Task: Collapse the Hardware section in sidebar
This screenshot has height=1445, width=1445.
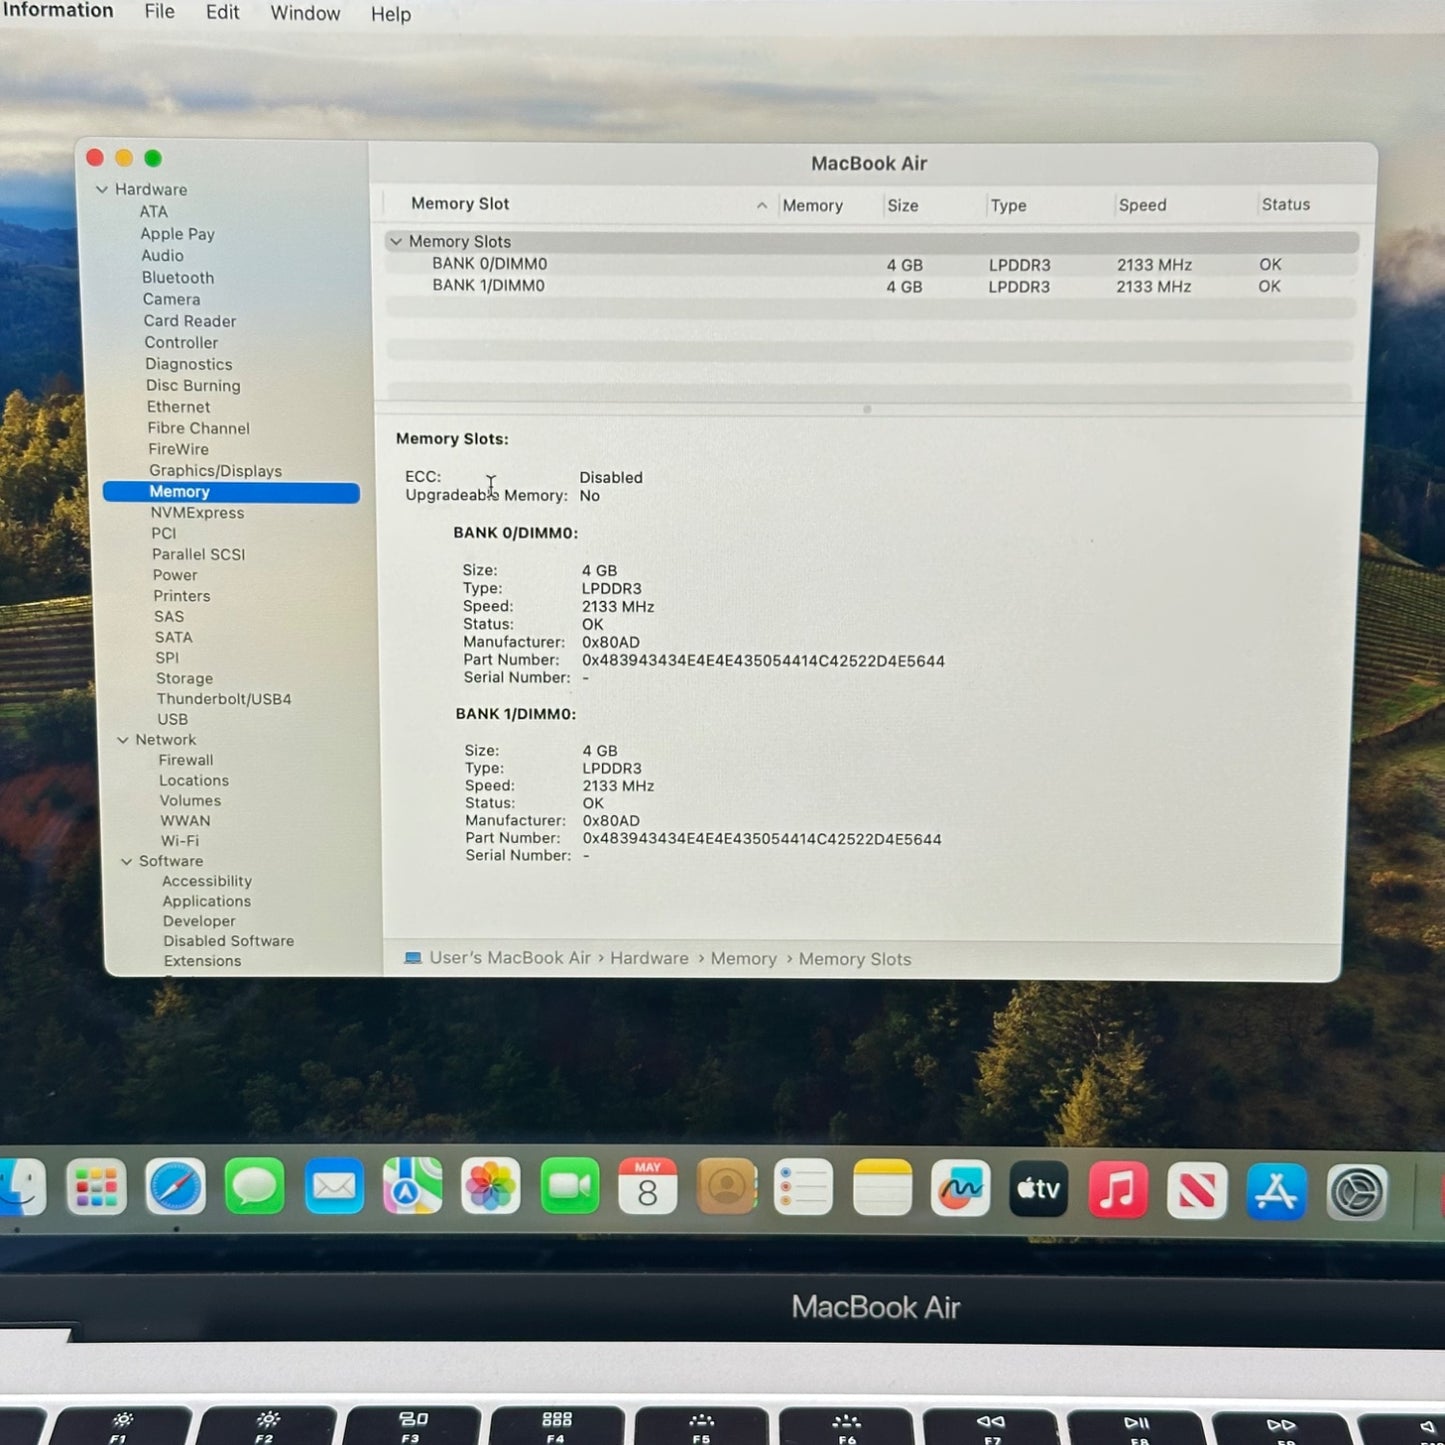Action: click(101, 189)
